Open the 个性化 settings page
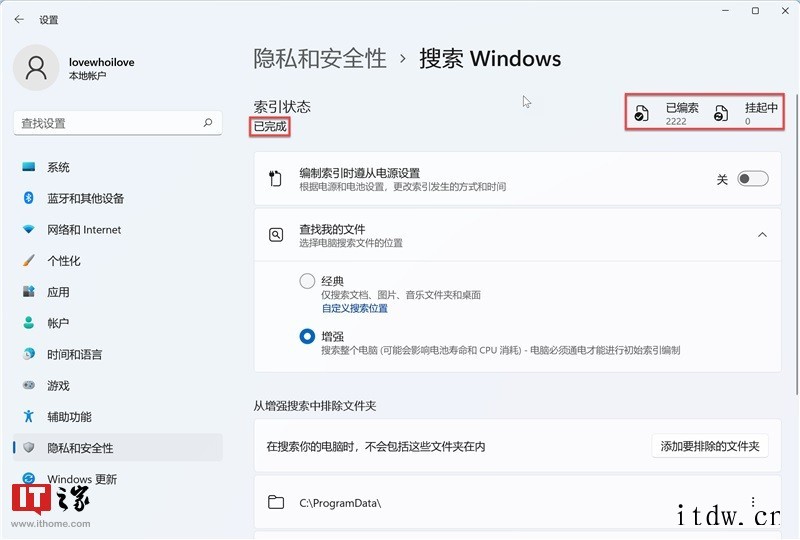 [118, 260]
